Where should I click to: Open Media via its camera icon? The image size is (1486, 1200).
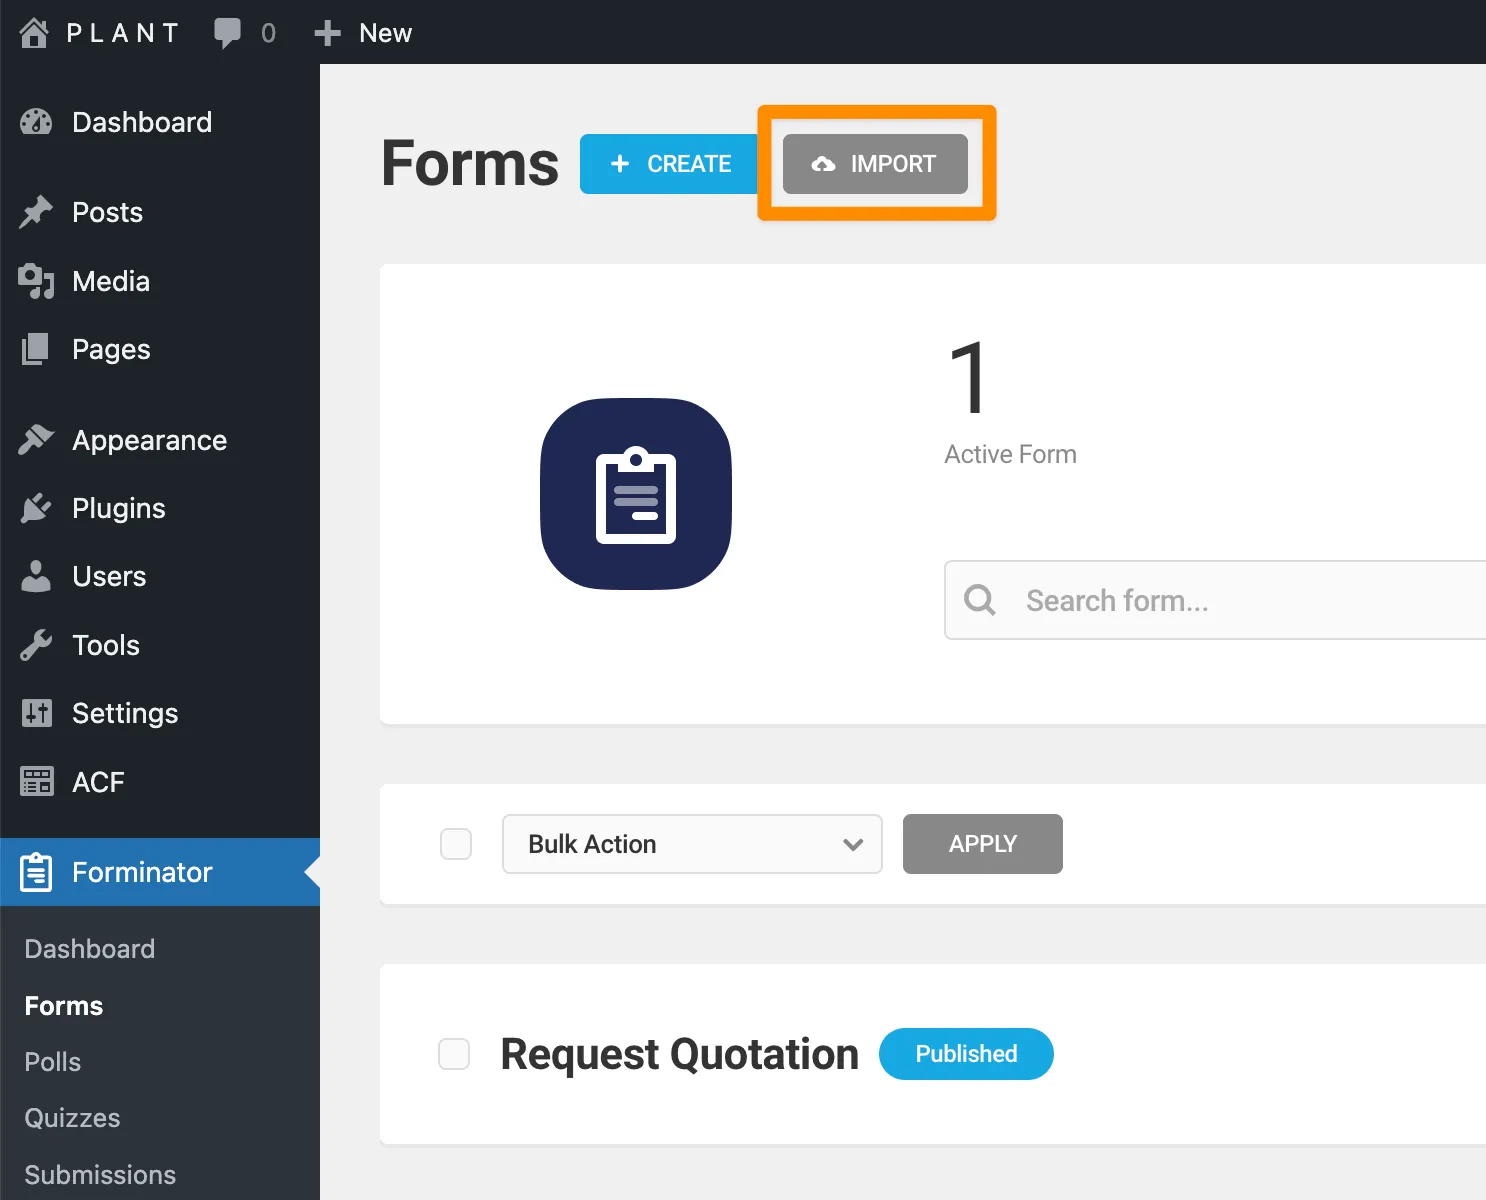(36, 281)
